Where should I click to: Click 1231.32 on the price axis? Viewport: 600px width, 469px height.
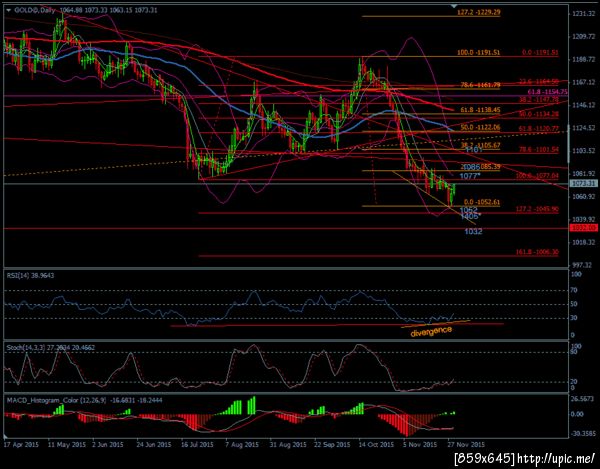coord(584,14)
